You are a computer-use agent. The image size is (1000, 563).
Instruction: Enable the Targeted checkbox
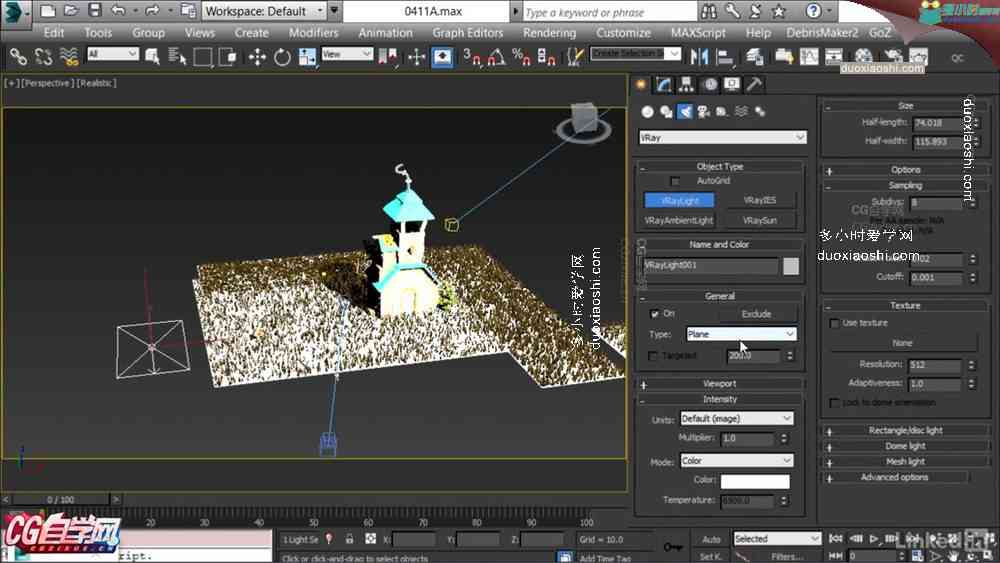652,356
